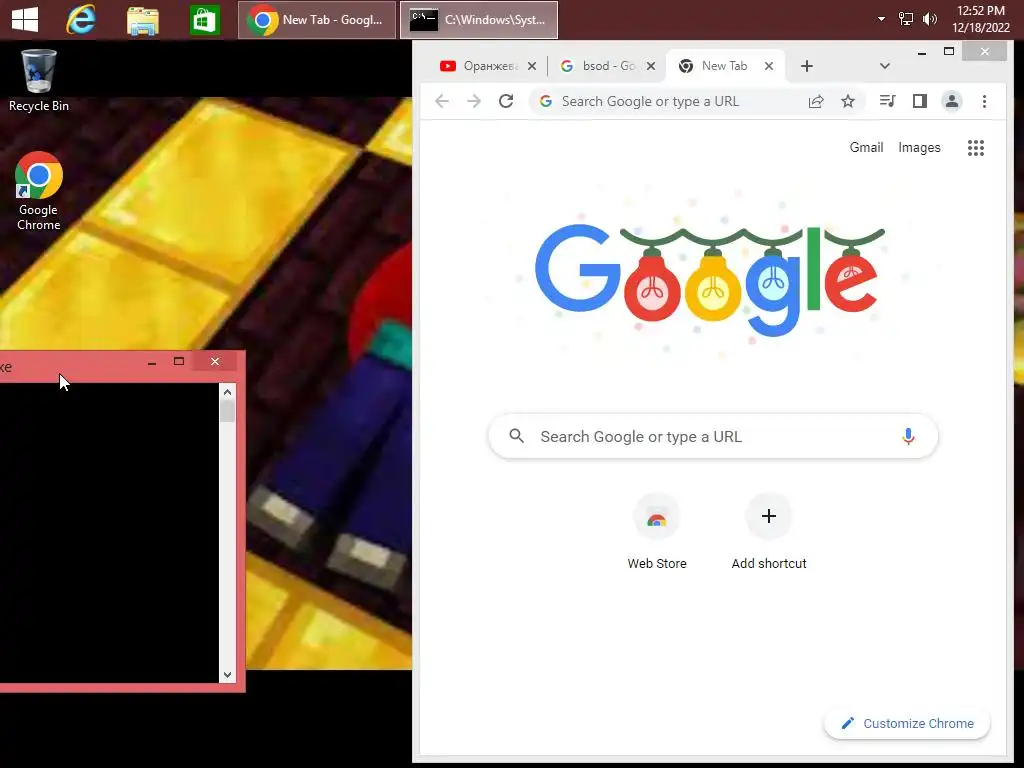Select the Recycle Bin desktop icon
The height and width of the screenshot is (768, 1024).
coord(39,80)
